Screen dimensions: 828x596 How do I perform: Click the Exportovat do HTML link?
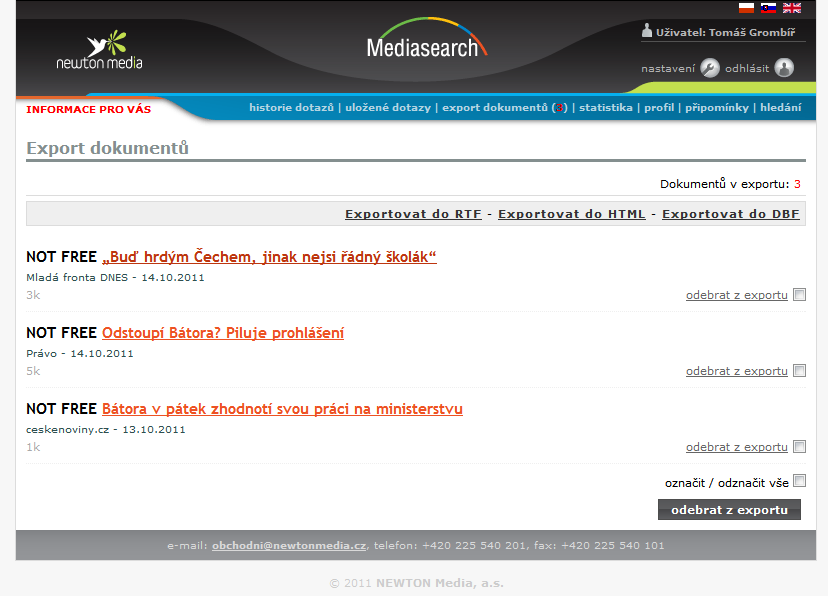[572, 214]
